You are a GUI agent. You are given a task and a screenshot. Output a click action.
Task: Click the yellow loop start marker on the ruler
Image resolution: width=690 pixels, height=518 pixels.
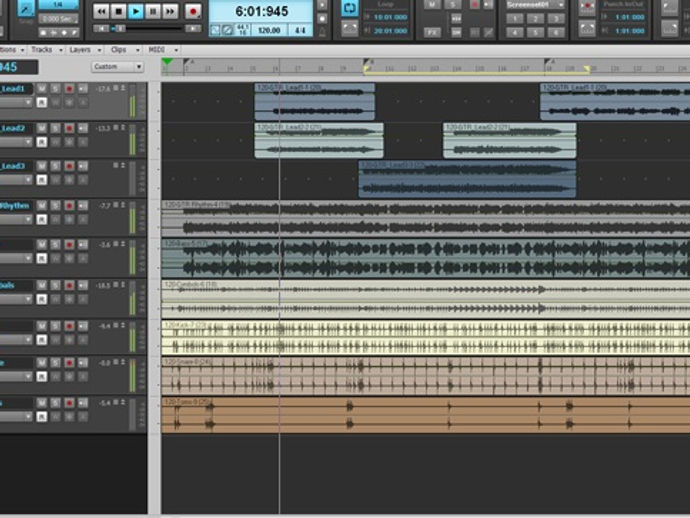pyautogui.click(x=366, y=69)
